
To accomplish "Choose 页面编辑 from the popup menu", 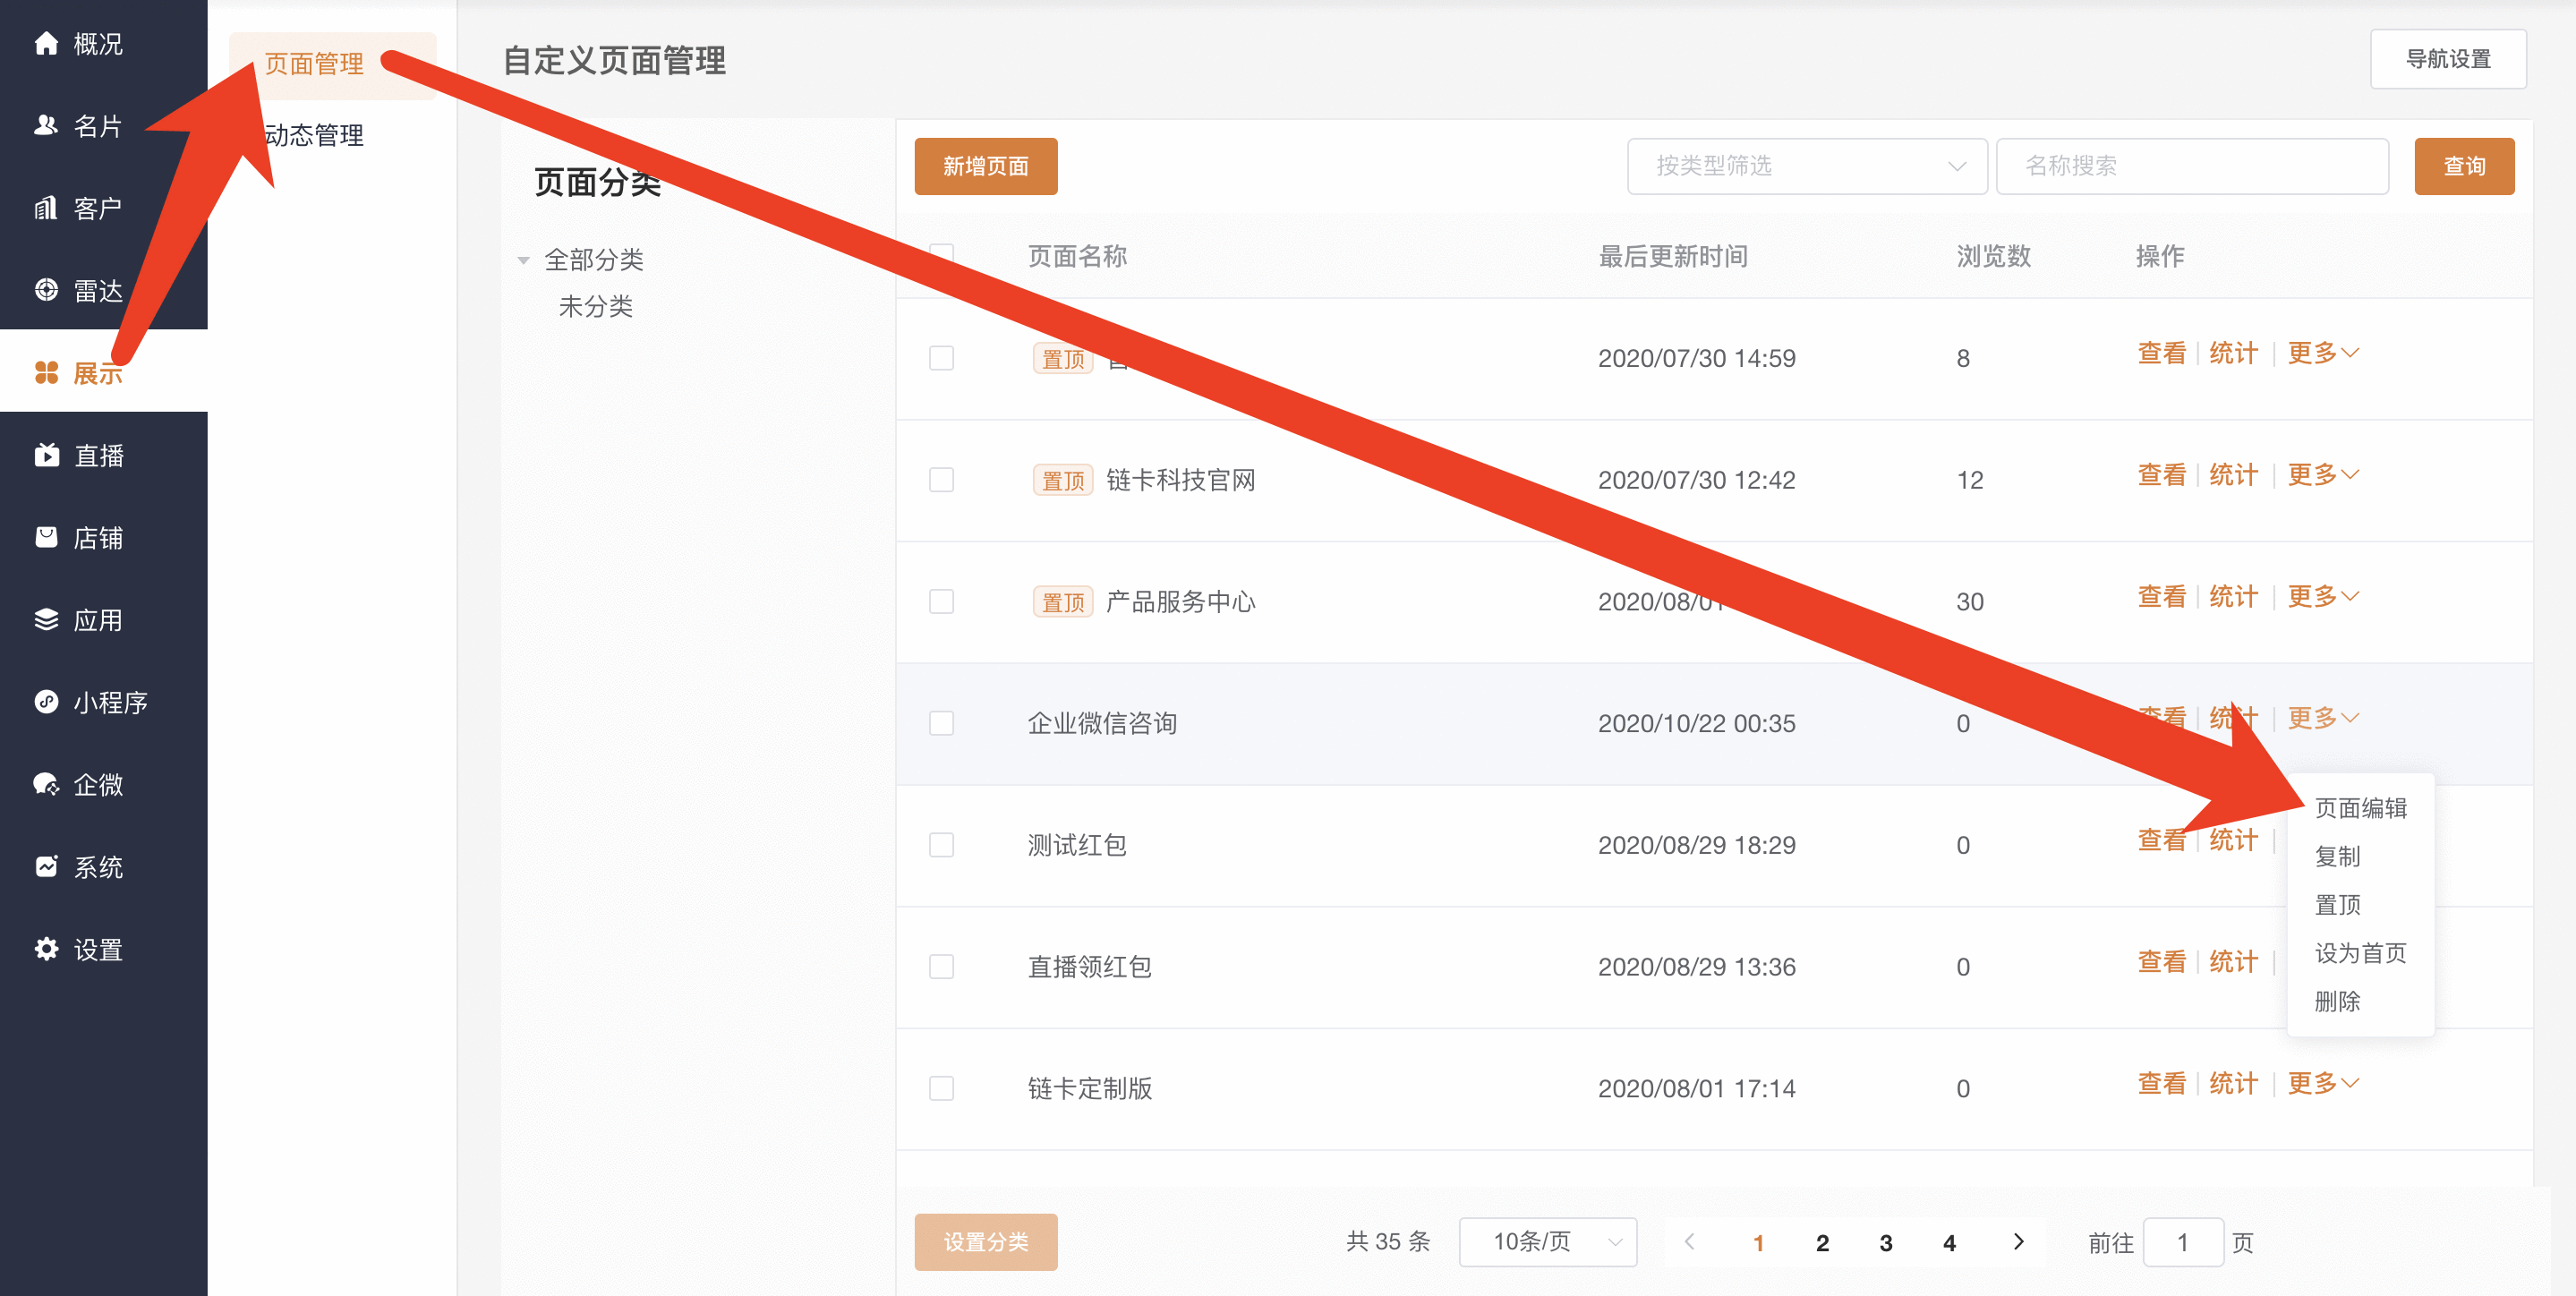I will 2360,808.
